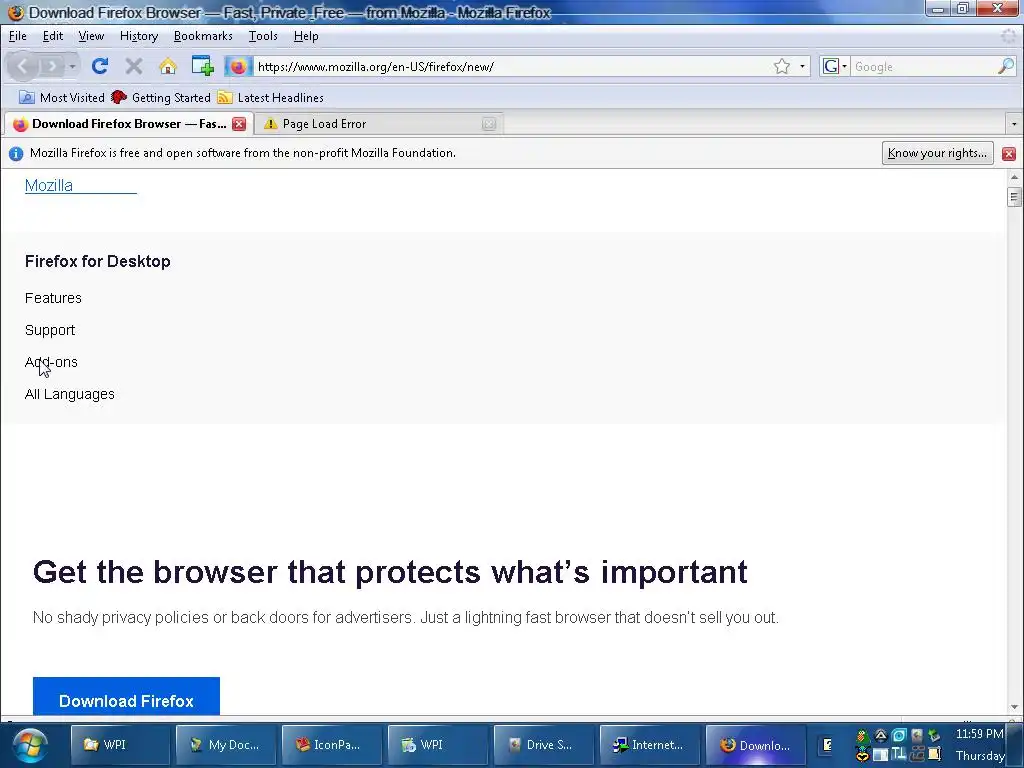Open the Edit menu

[53, 36]
